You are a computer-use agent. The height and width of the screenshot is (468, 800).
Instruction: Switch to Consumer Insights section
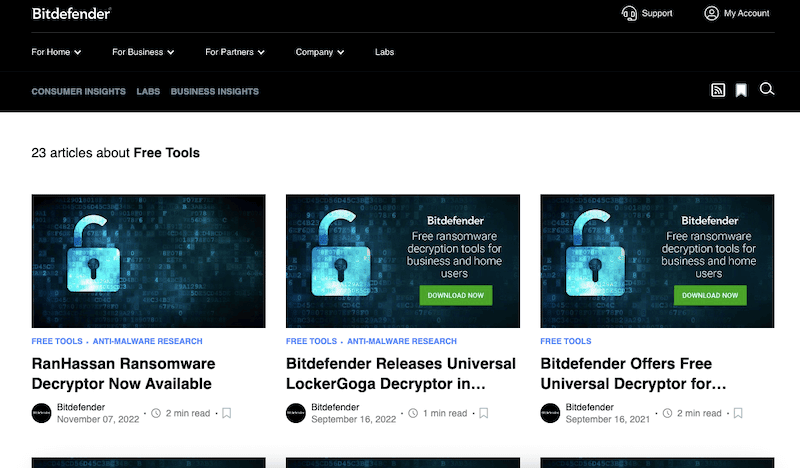pos(79,91)
